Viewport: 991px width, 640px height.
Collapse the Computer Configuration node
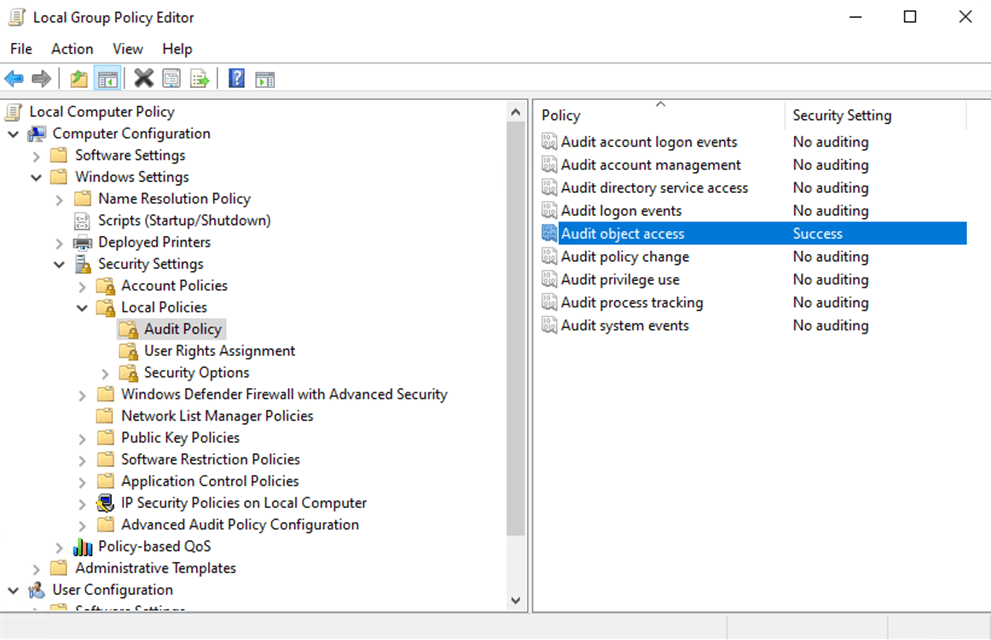[13, 134]
